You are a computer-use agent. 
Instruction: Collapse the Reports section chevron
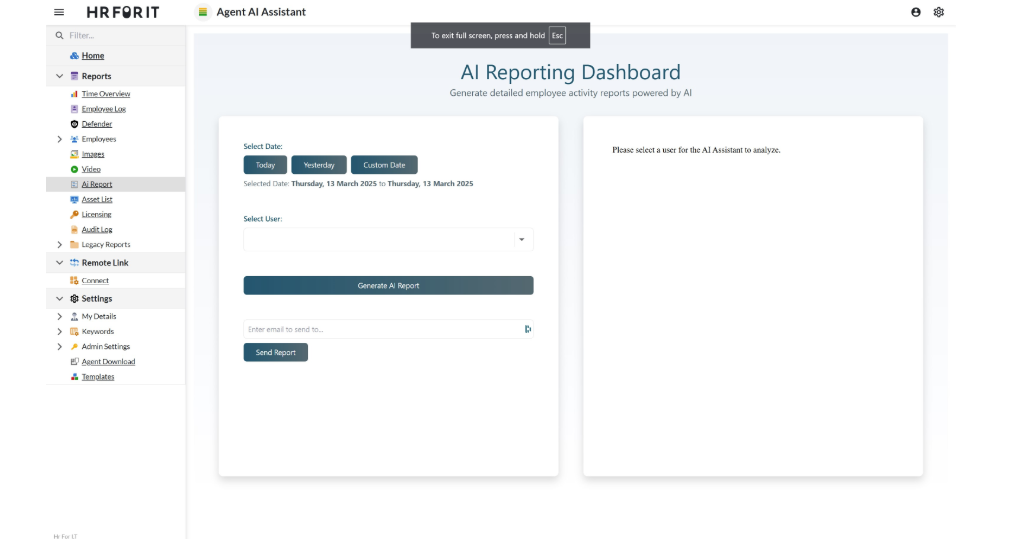click(59, 76)
